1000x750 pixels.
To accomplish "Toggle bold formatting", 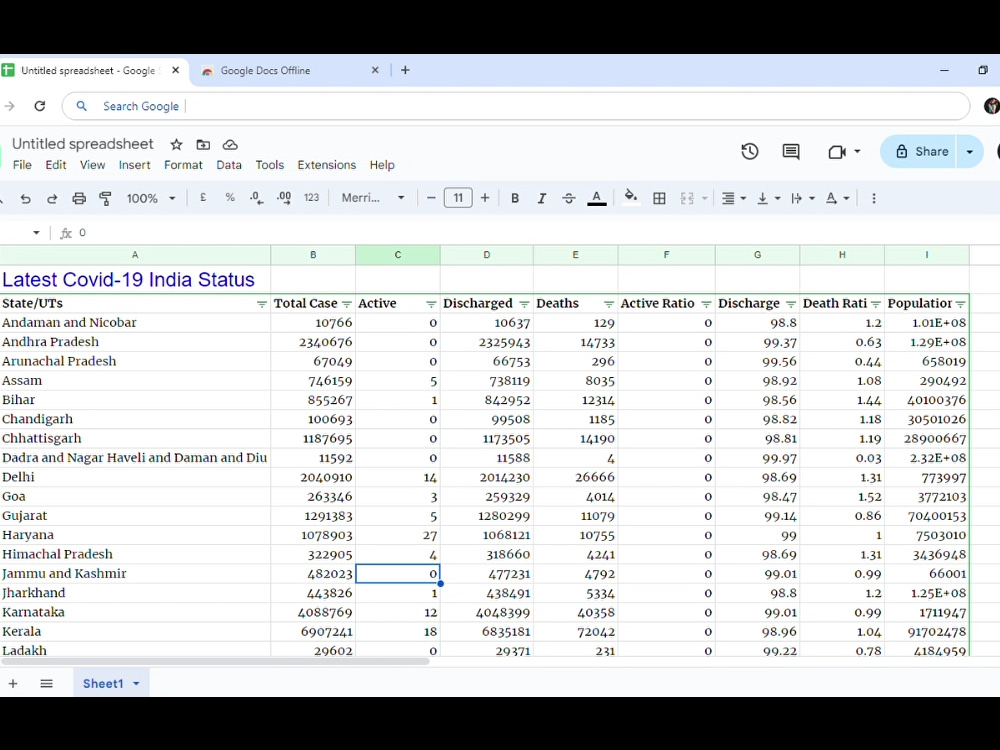I will click(x=515, y=198).
